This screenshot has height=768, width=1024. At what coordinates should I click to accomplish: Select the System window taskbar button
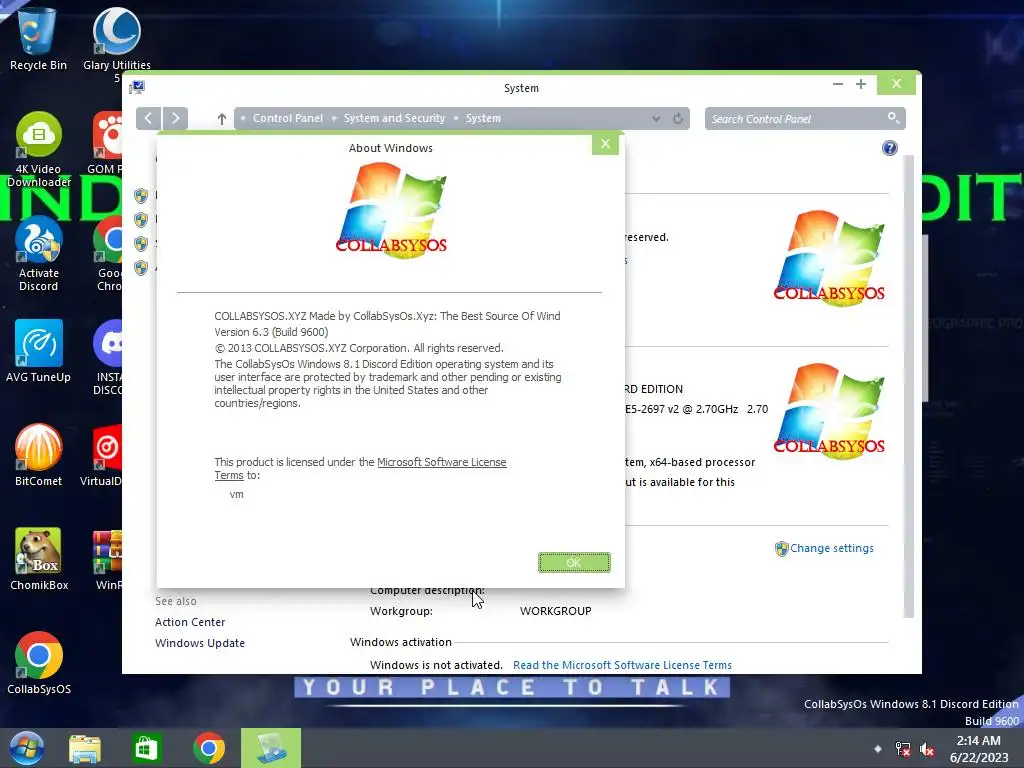[270, 748]
